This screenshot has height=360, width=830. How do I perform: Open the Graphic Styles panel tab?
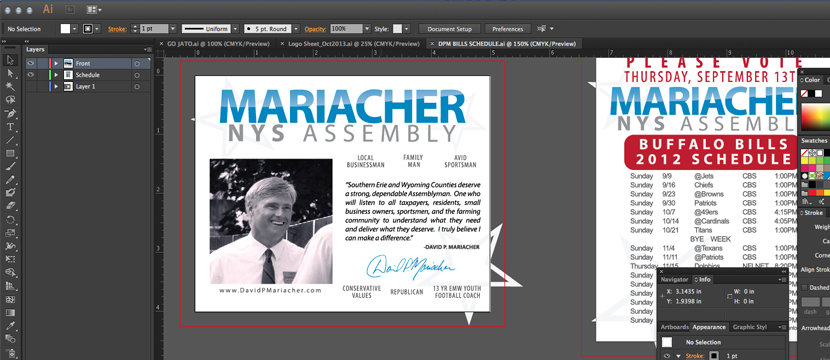750,327
